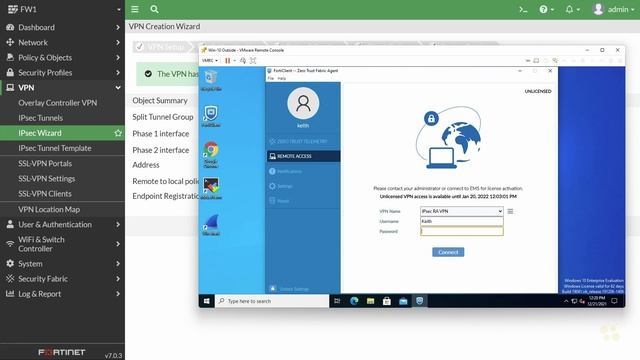Expand the Dashboard menu
The height and width of the screenshot is (360, 640).
[x=62, y=27]
